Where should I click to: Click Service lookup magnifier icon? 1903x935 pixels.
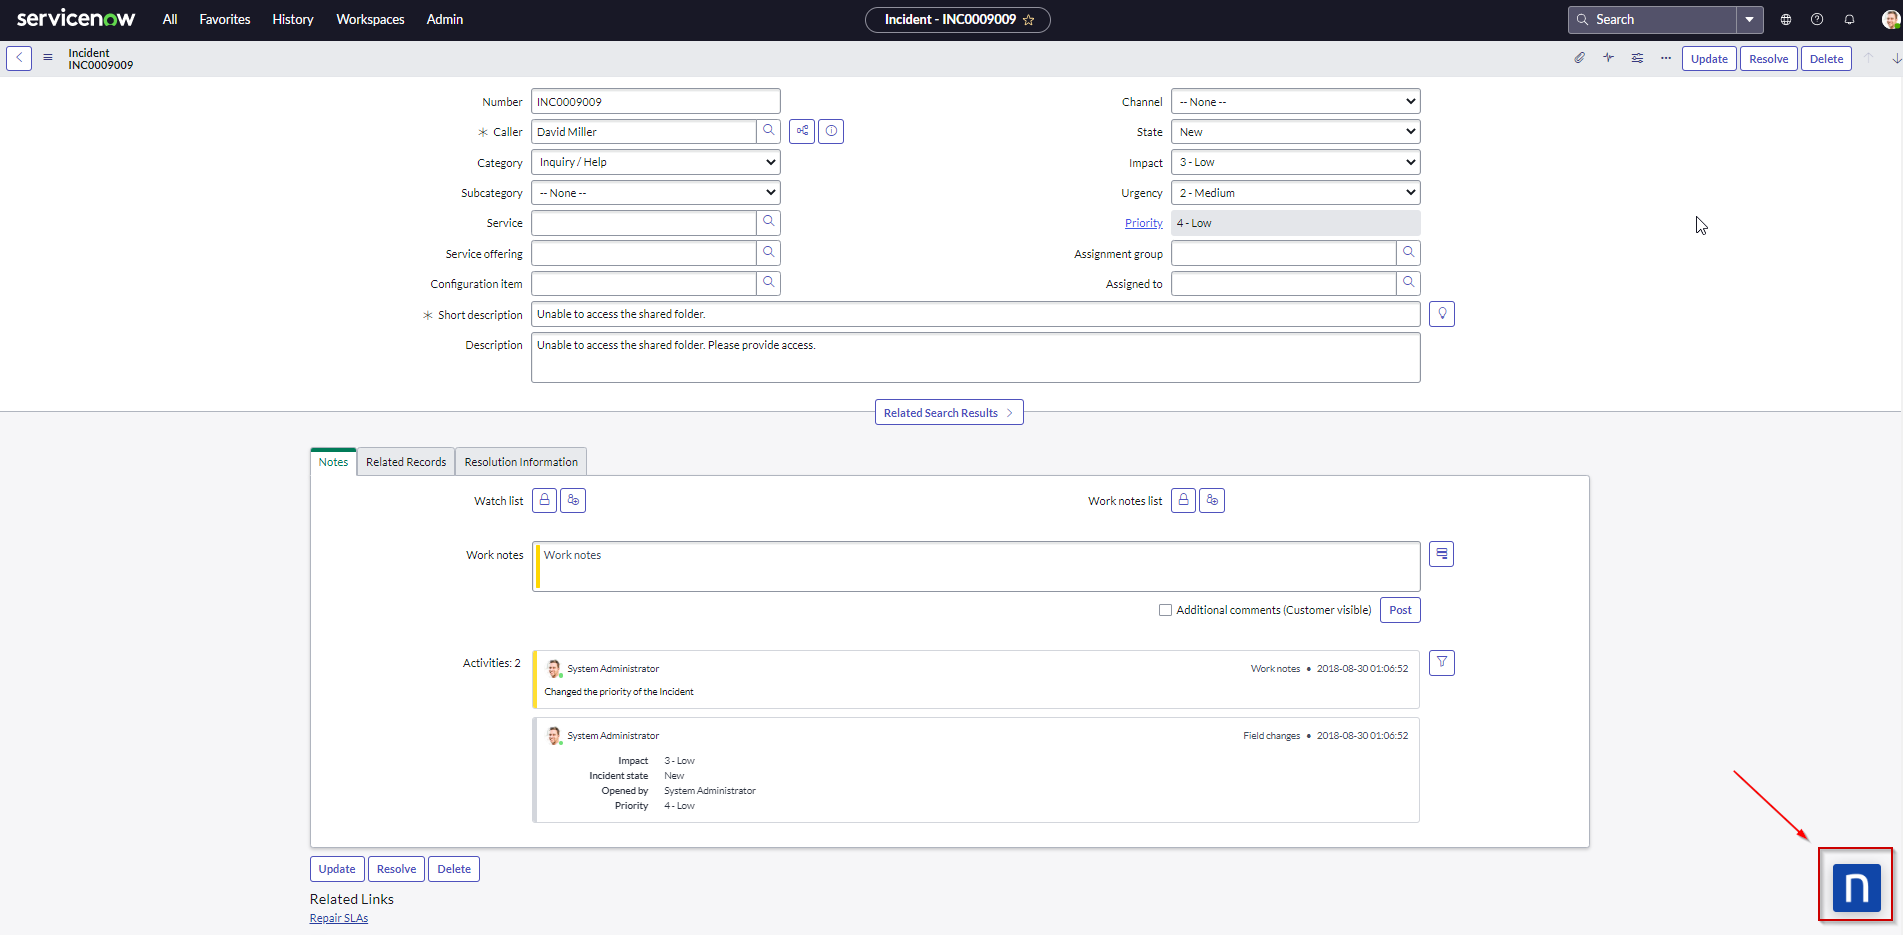768,222
